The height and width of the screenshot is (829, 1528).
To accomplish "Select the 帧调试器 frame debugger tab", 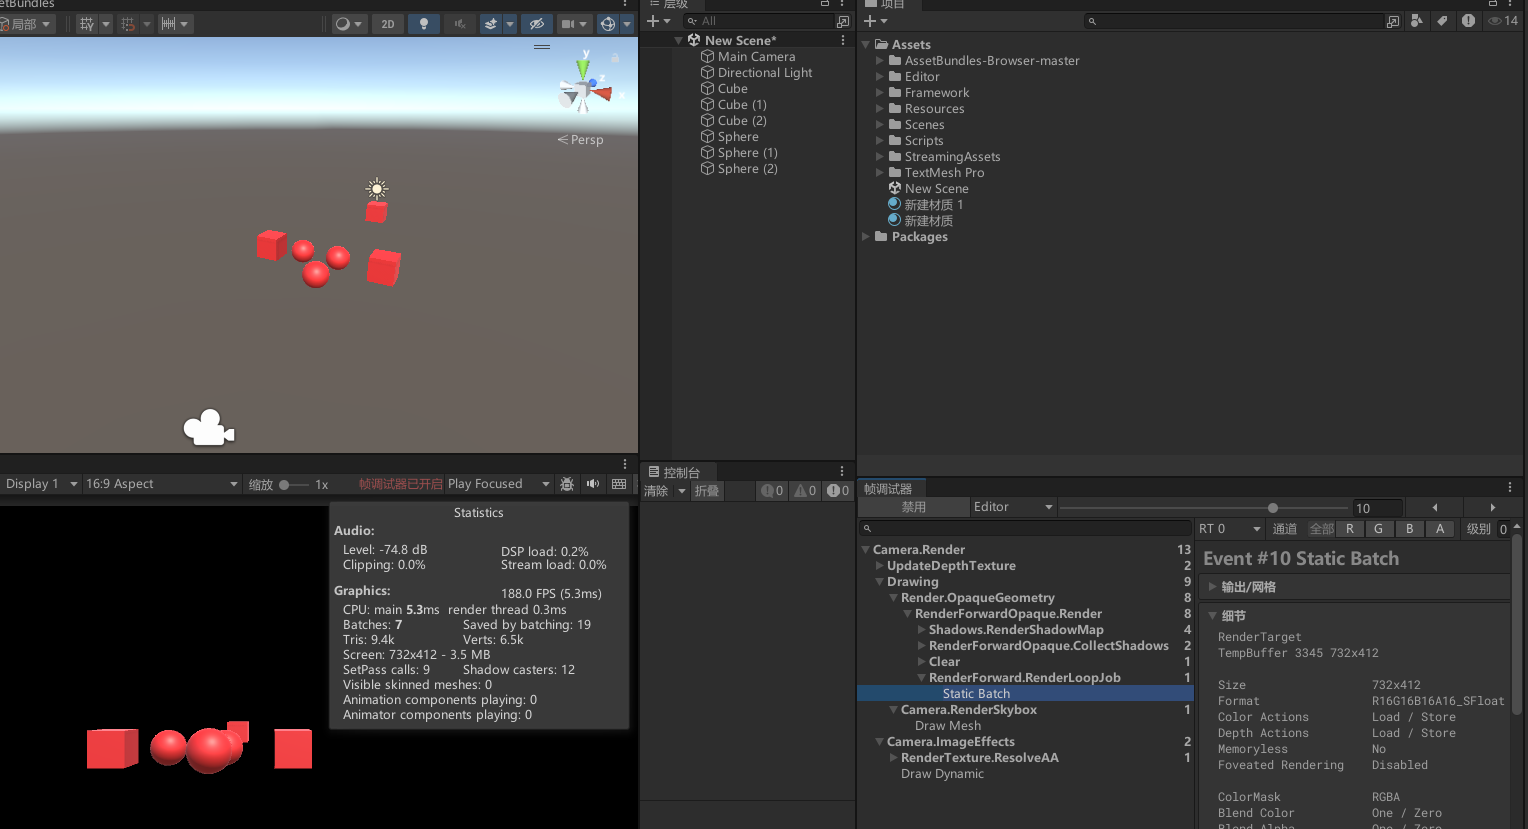I will 888,489.
